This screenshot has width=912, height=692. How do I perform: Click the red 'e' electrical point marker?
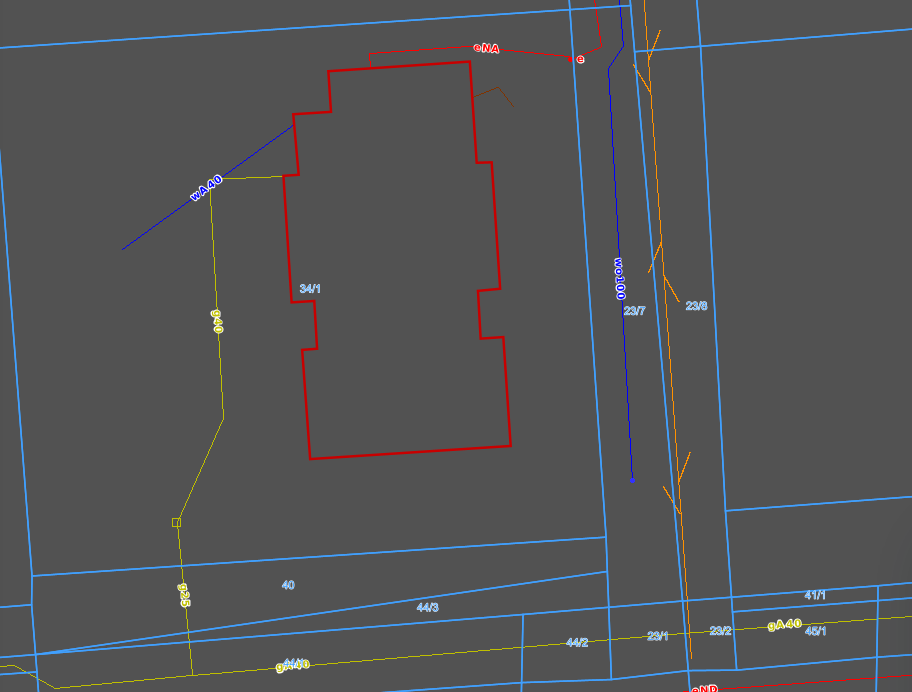tap(580, 60)
